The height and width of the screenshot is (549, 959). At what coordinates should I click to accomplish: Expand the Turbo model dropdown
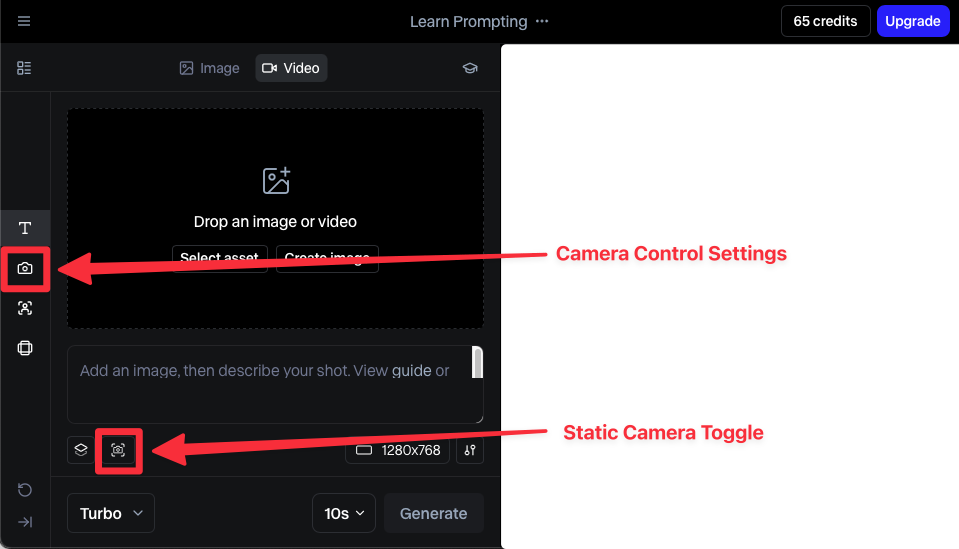tap(111, 513)
